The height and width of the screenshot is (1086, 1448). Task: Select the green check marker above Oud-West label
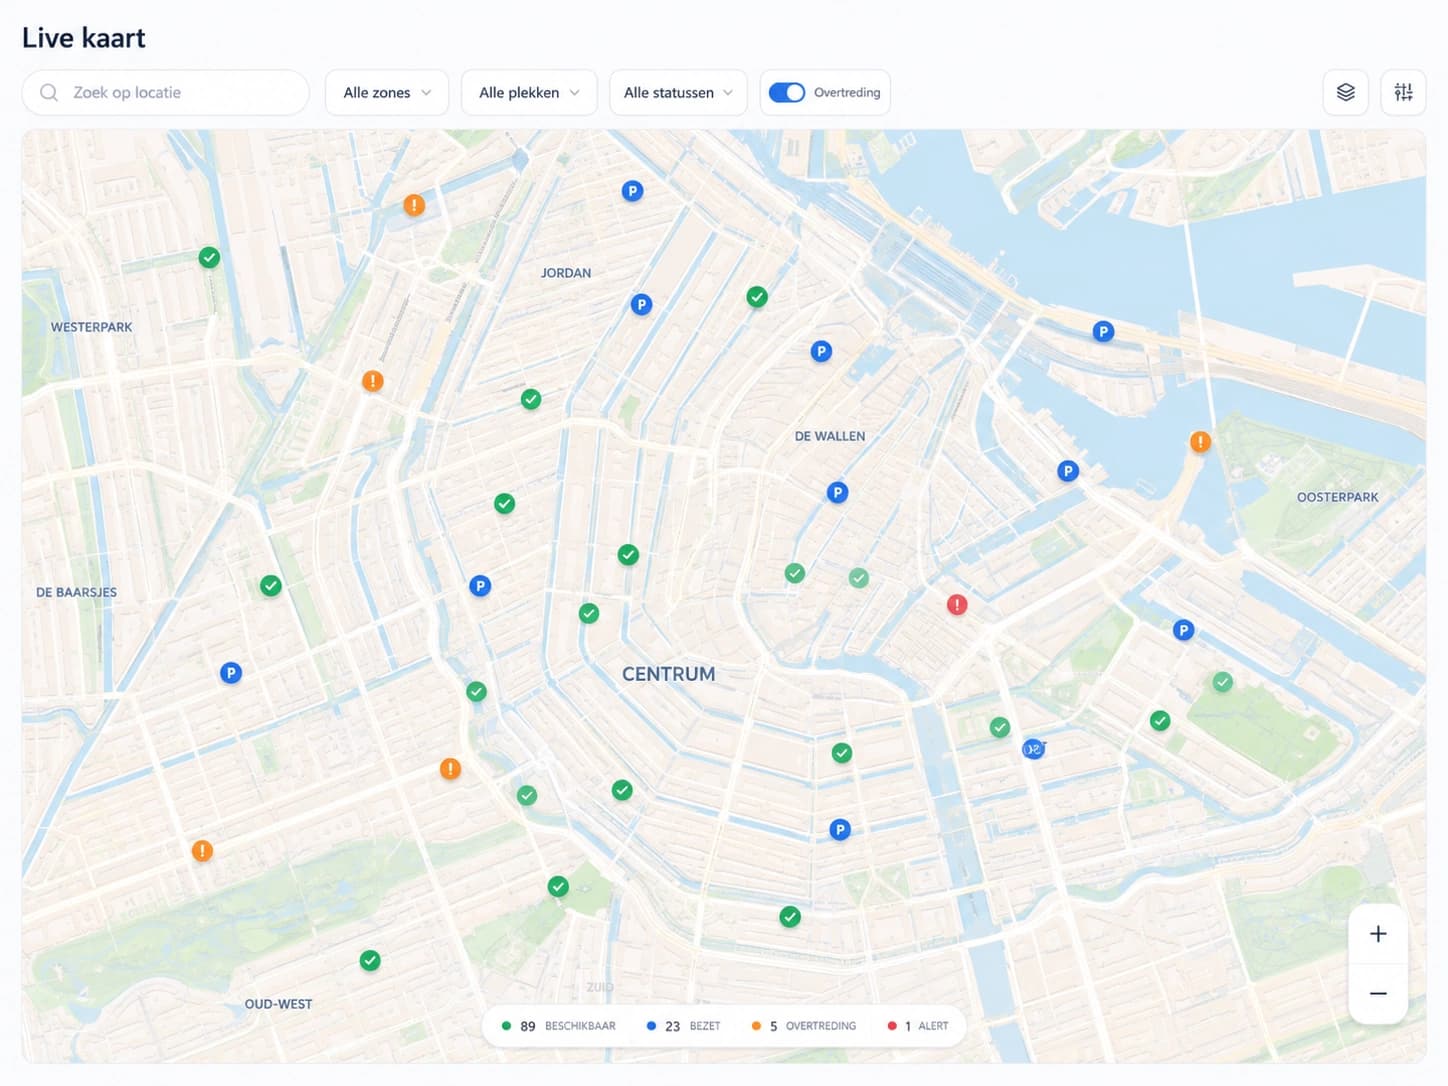pyautogui.click(x=370, y=960)
